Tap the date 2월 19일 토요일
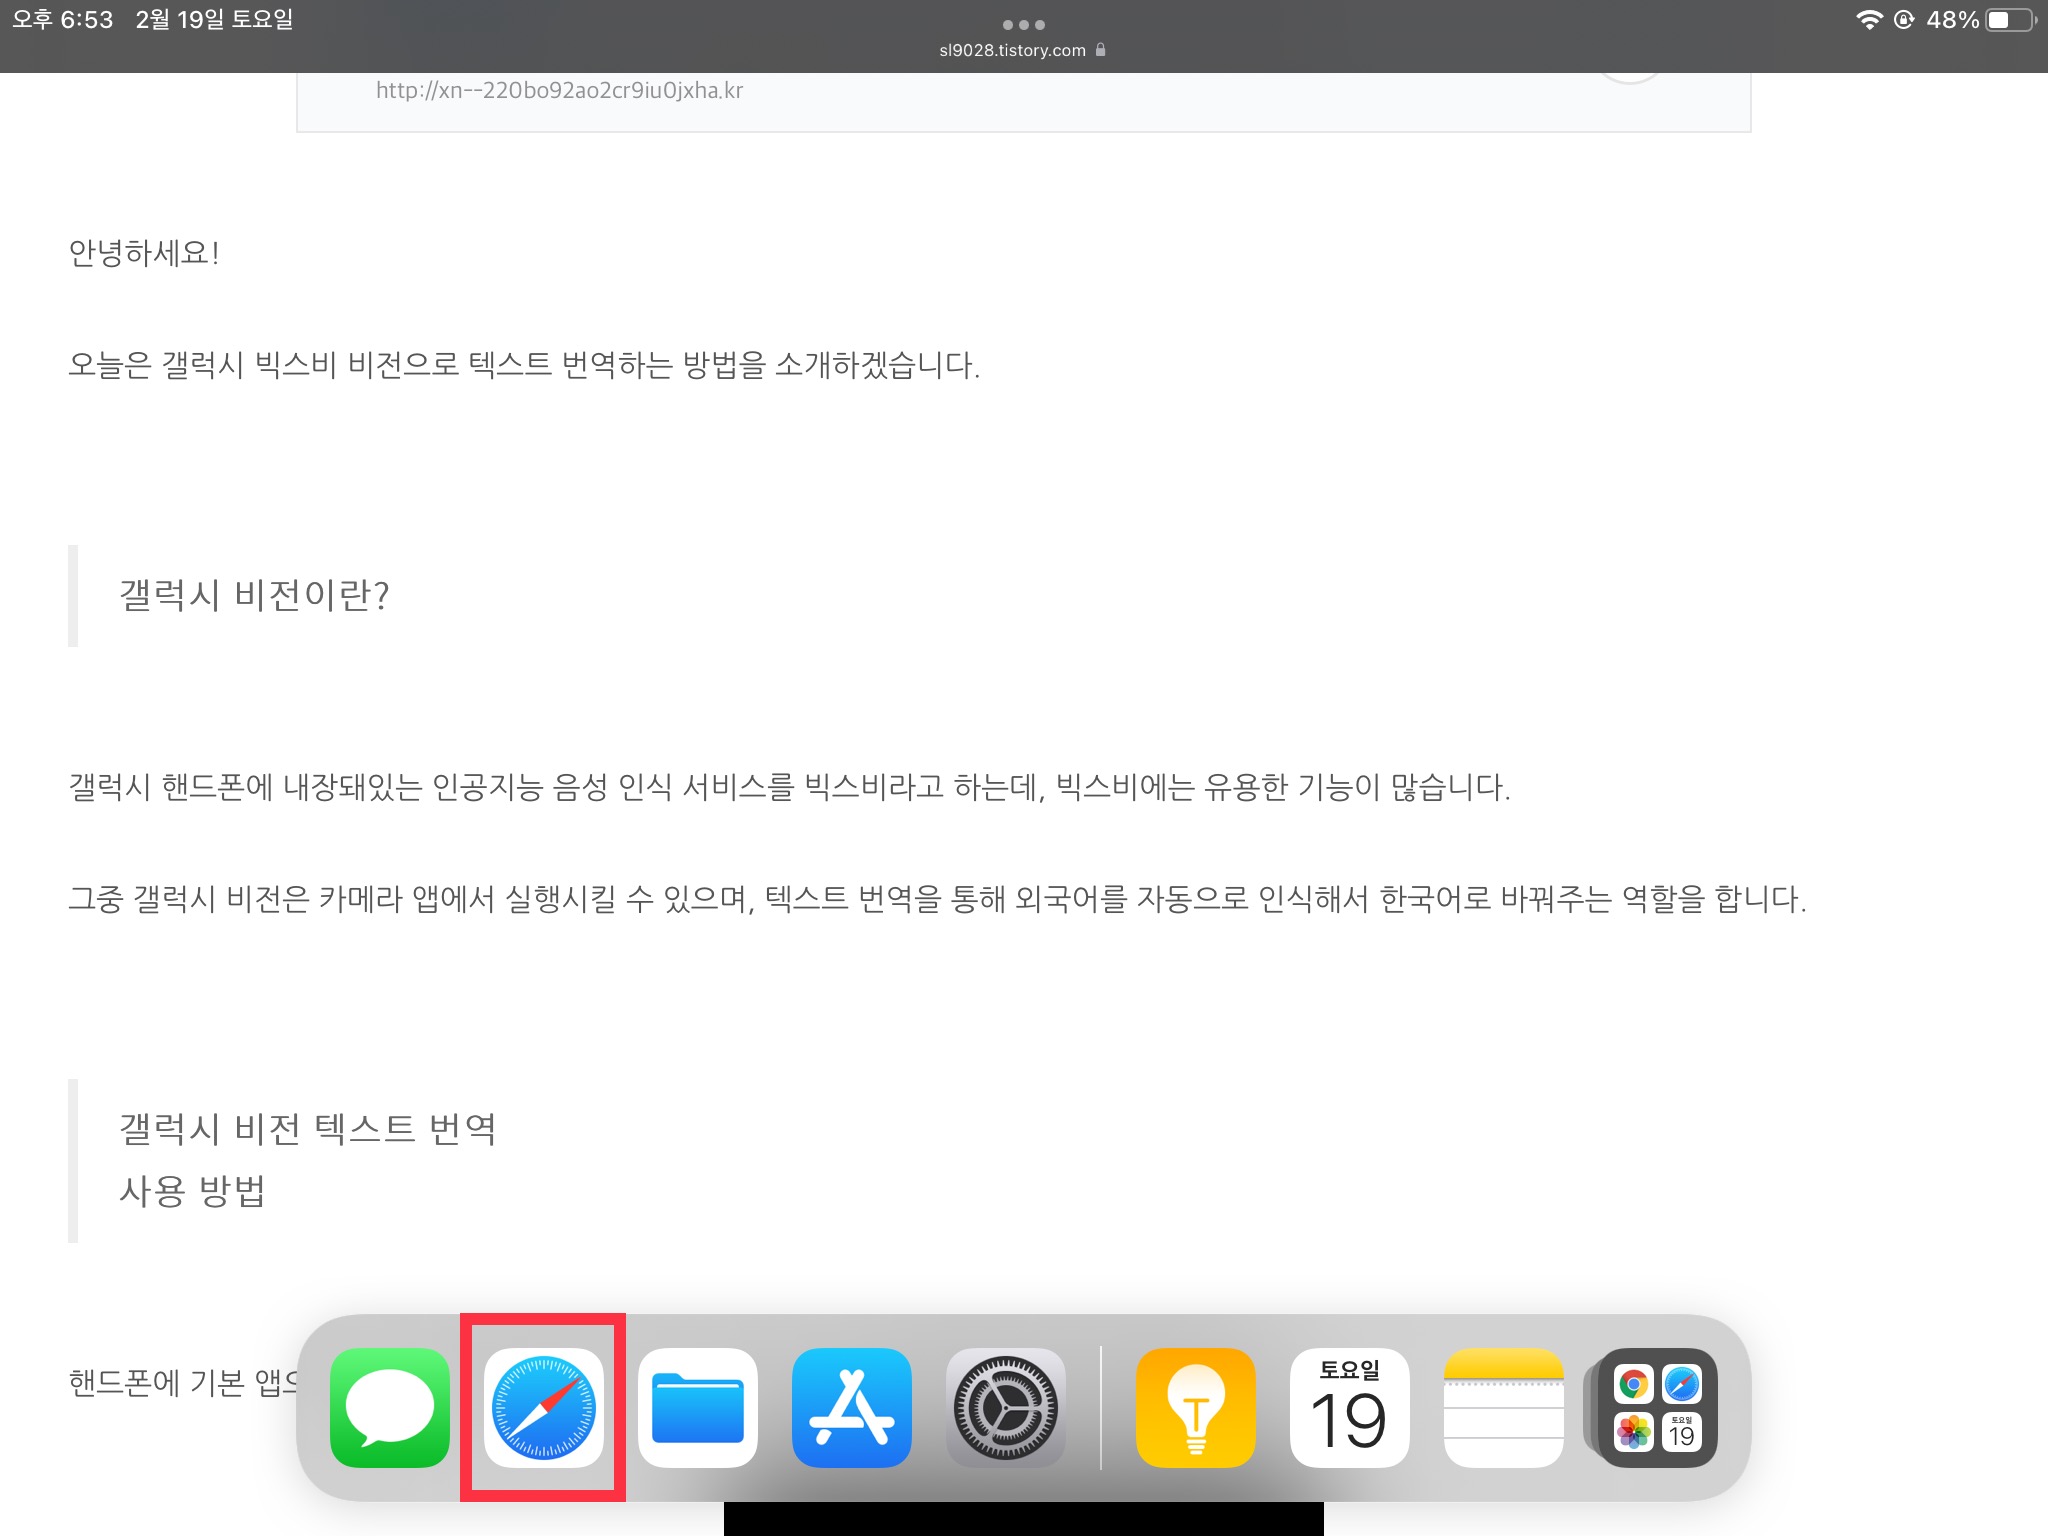 point(214,20)
